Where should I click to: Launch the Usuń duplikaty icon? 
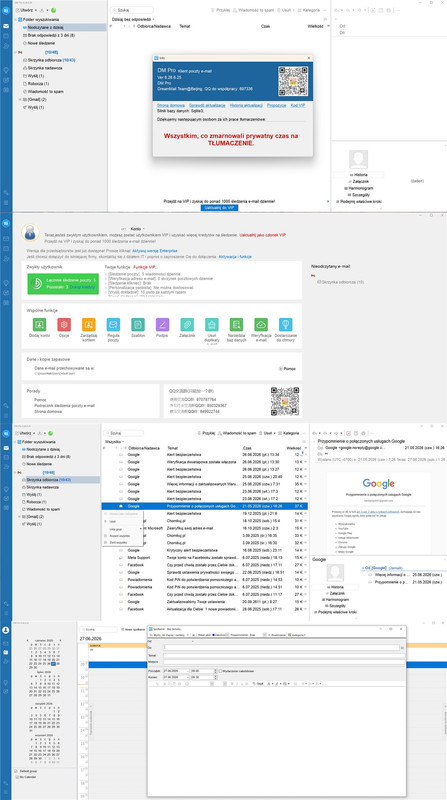(x=212, y=324)
